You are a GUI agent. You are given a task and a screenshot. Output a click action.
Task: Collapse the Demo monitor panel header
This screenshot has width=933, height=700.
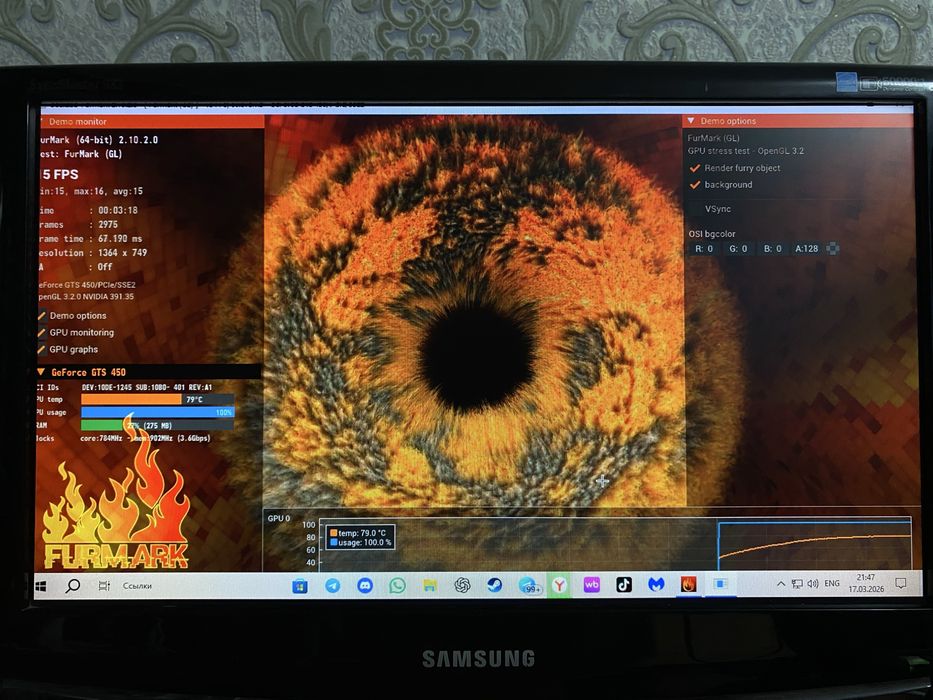click(x=152, y=121)
